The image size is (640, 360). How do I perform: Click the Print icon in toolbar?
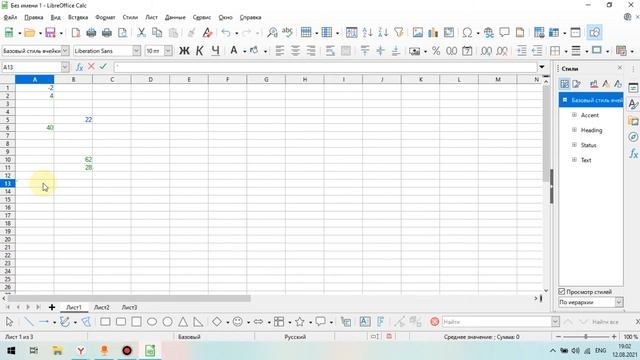coord(107,33)
